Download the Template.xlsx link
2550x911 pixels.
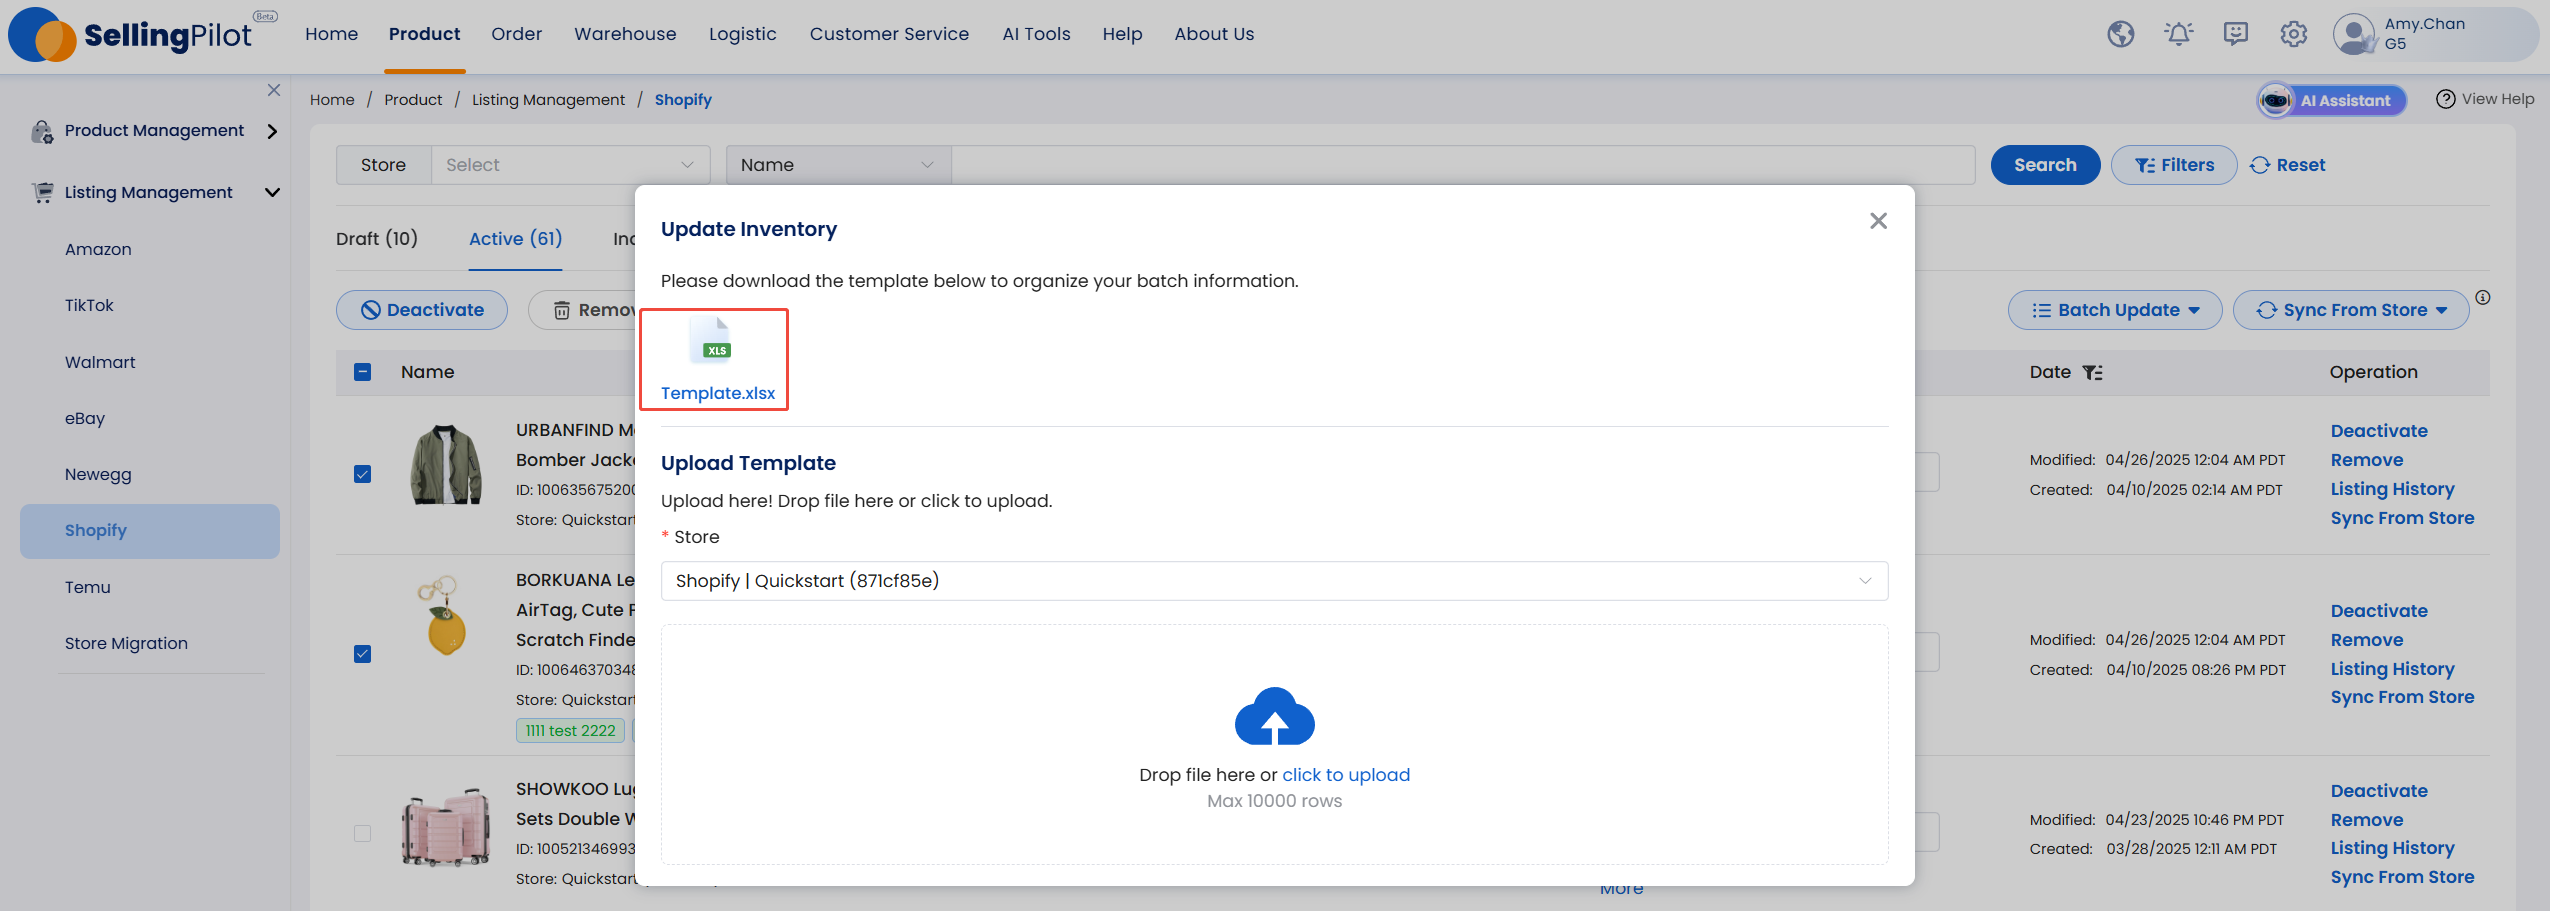click(x=718, y=393)
